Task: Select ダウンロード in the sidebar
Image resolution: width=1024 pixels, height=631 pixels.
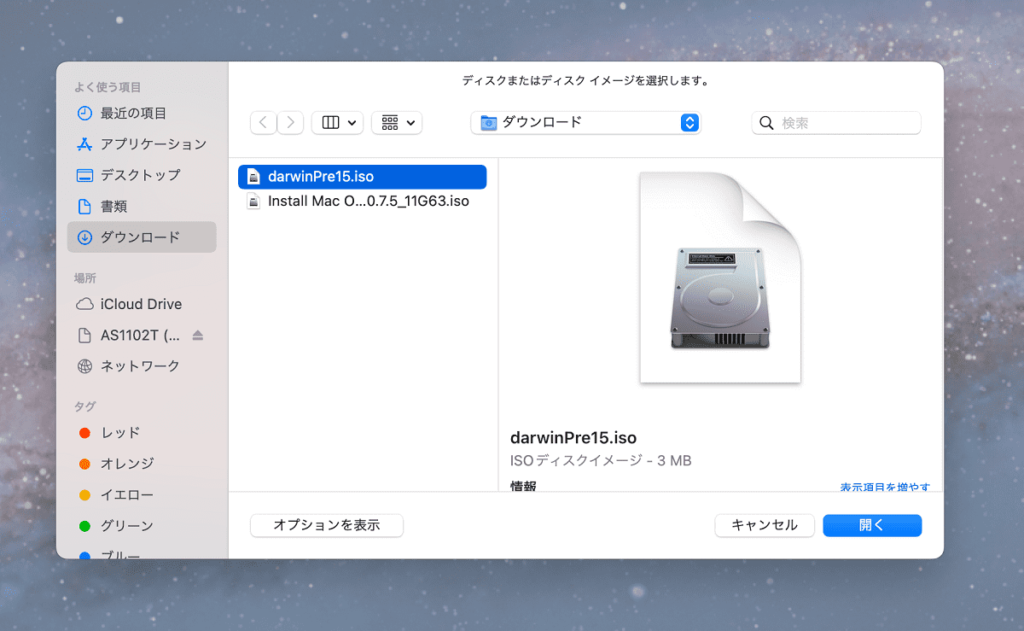Action: (x=142, y=237)
